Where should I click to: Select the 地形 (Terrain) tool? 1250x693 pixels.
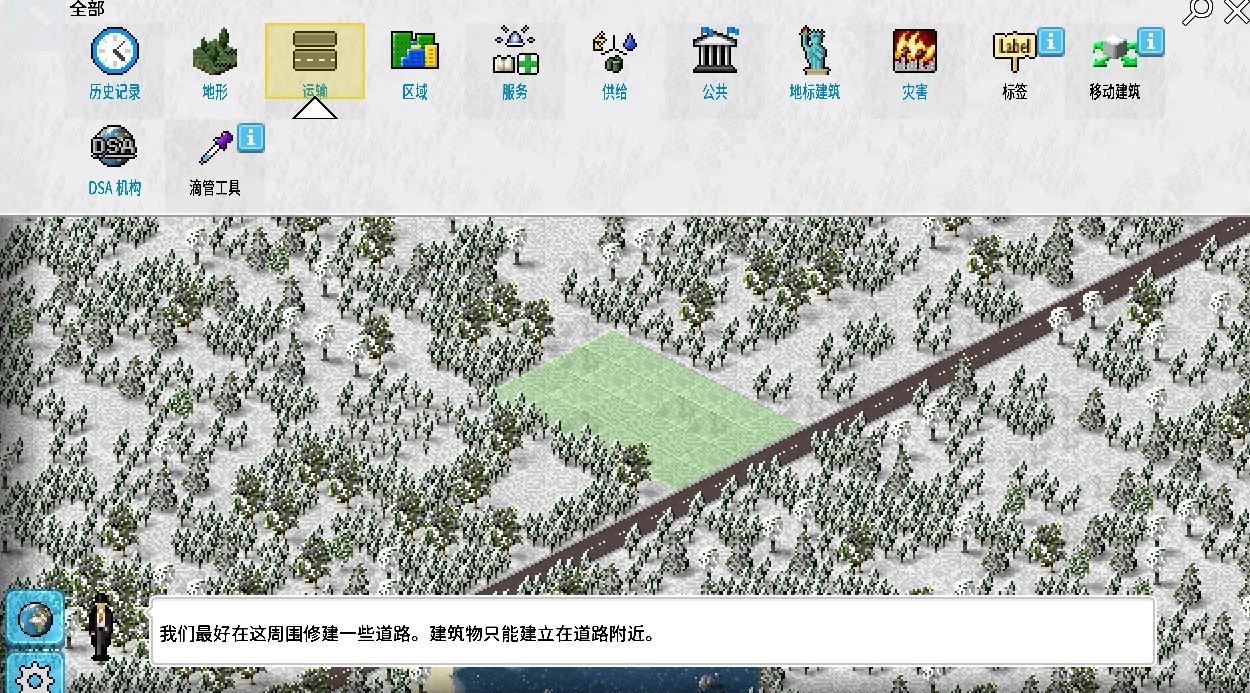tap(214, 53)
